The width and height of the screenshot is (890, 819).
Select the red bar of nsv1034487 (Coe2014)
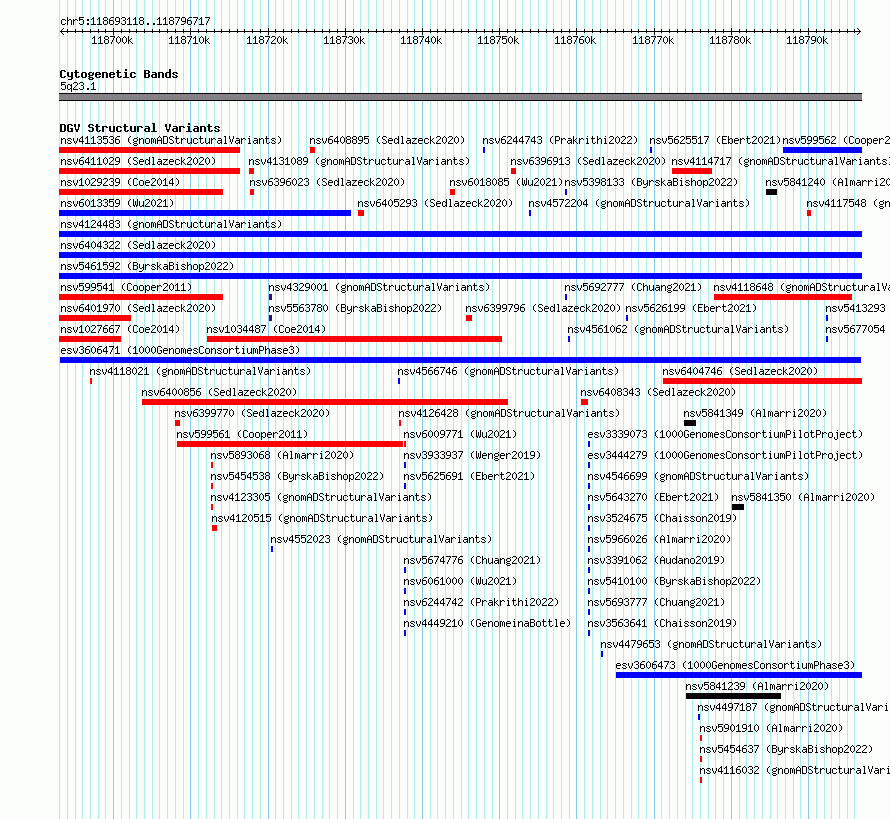[x=354, y=339]
